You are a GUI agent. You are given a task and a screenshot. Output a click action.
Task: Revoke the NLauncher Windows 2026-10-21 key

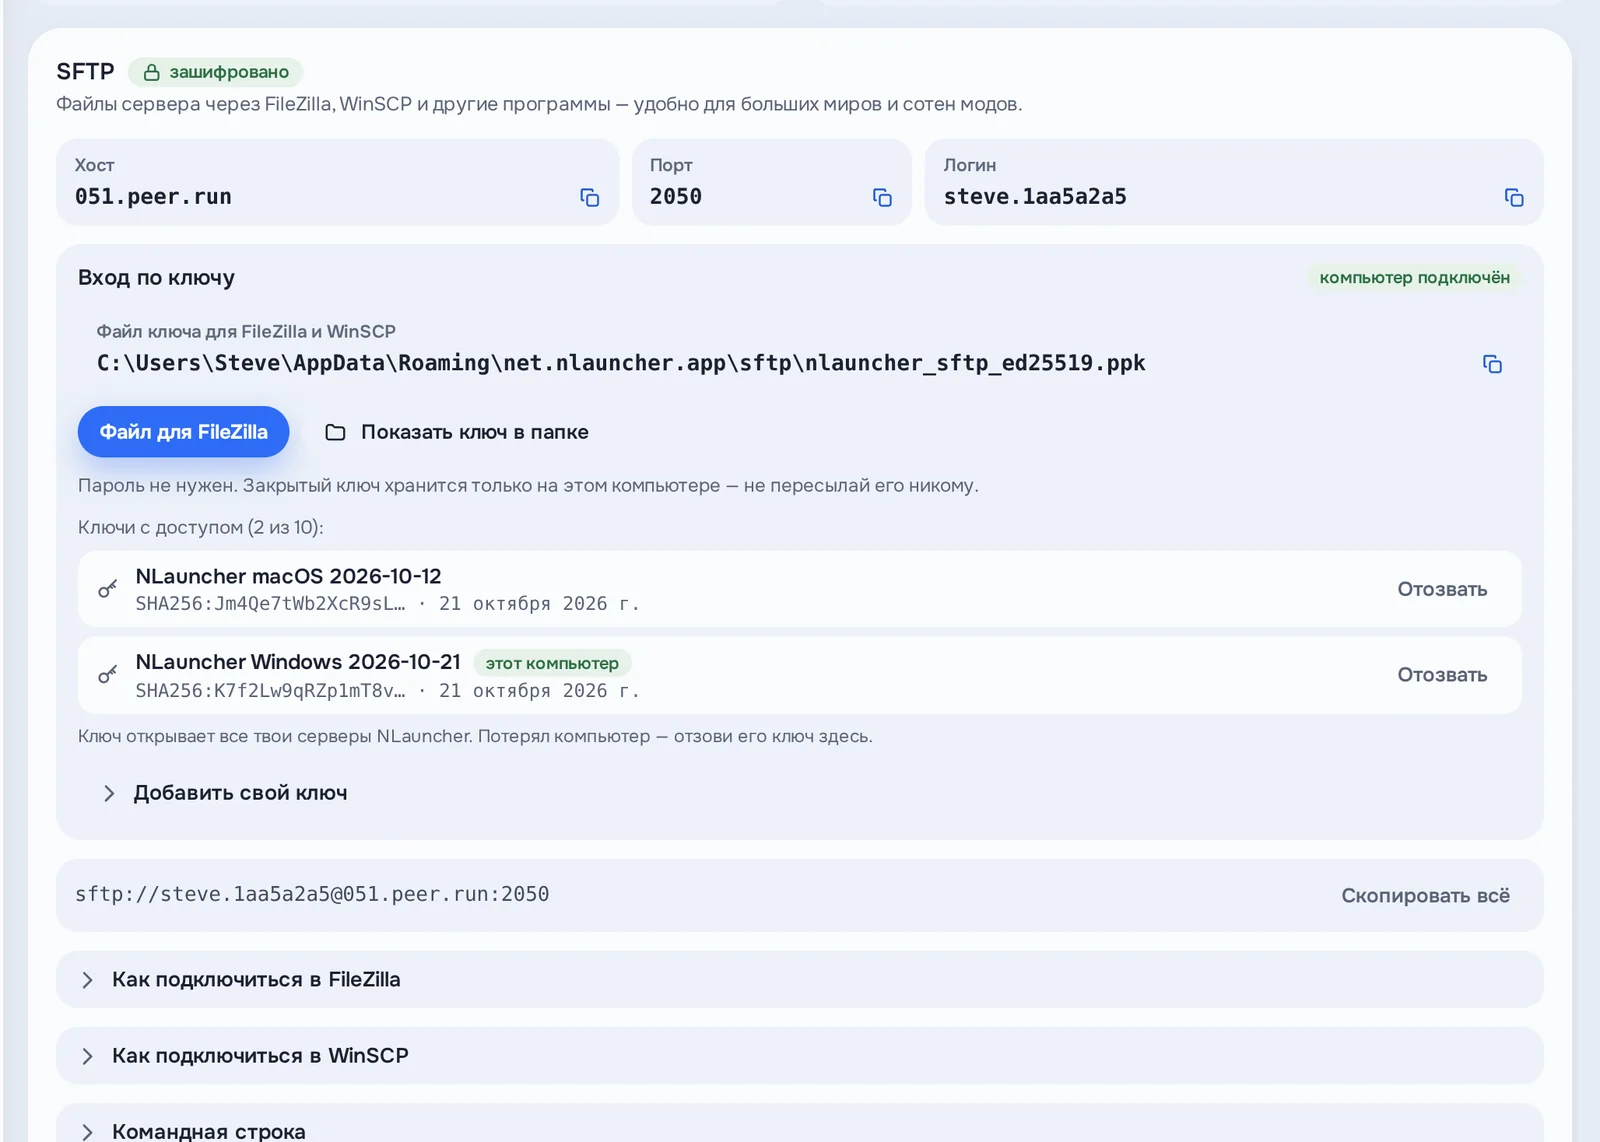tap(1442, 675)
